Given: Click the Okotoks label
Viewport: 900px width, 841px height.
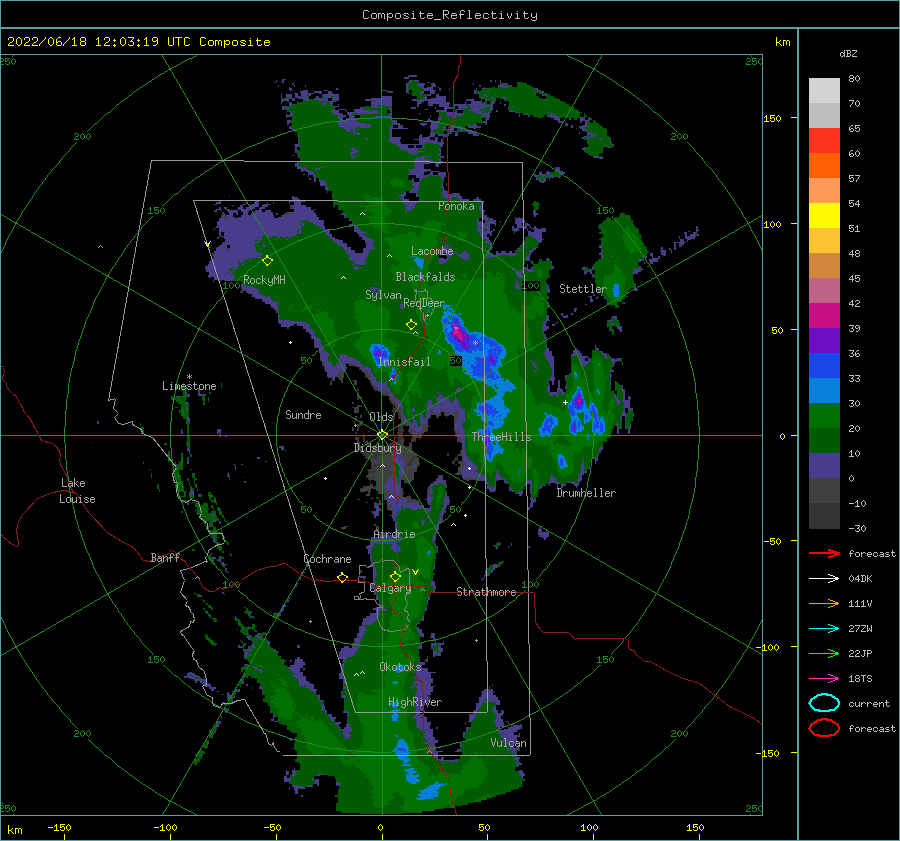Looking at the screenshot, I should point(400,667).
